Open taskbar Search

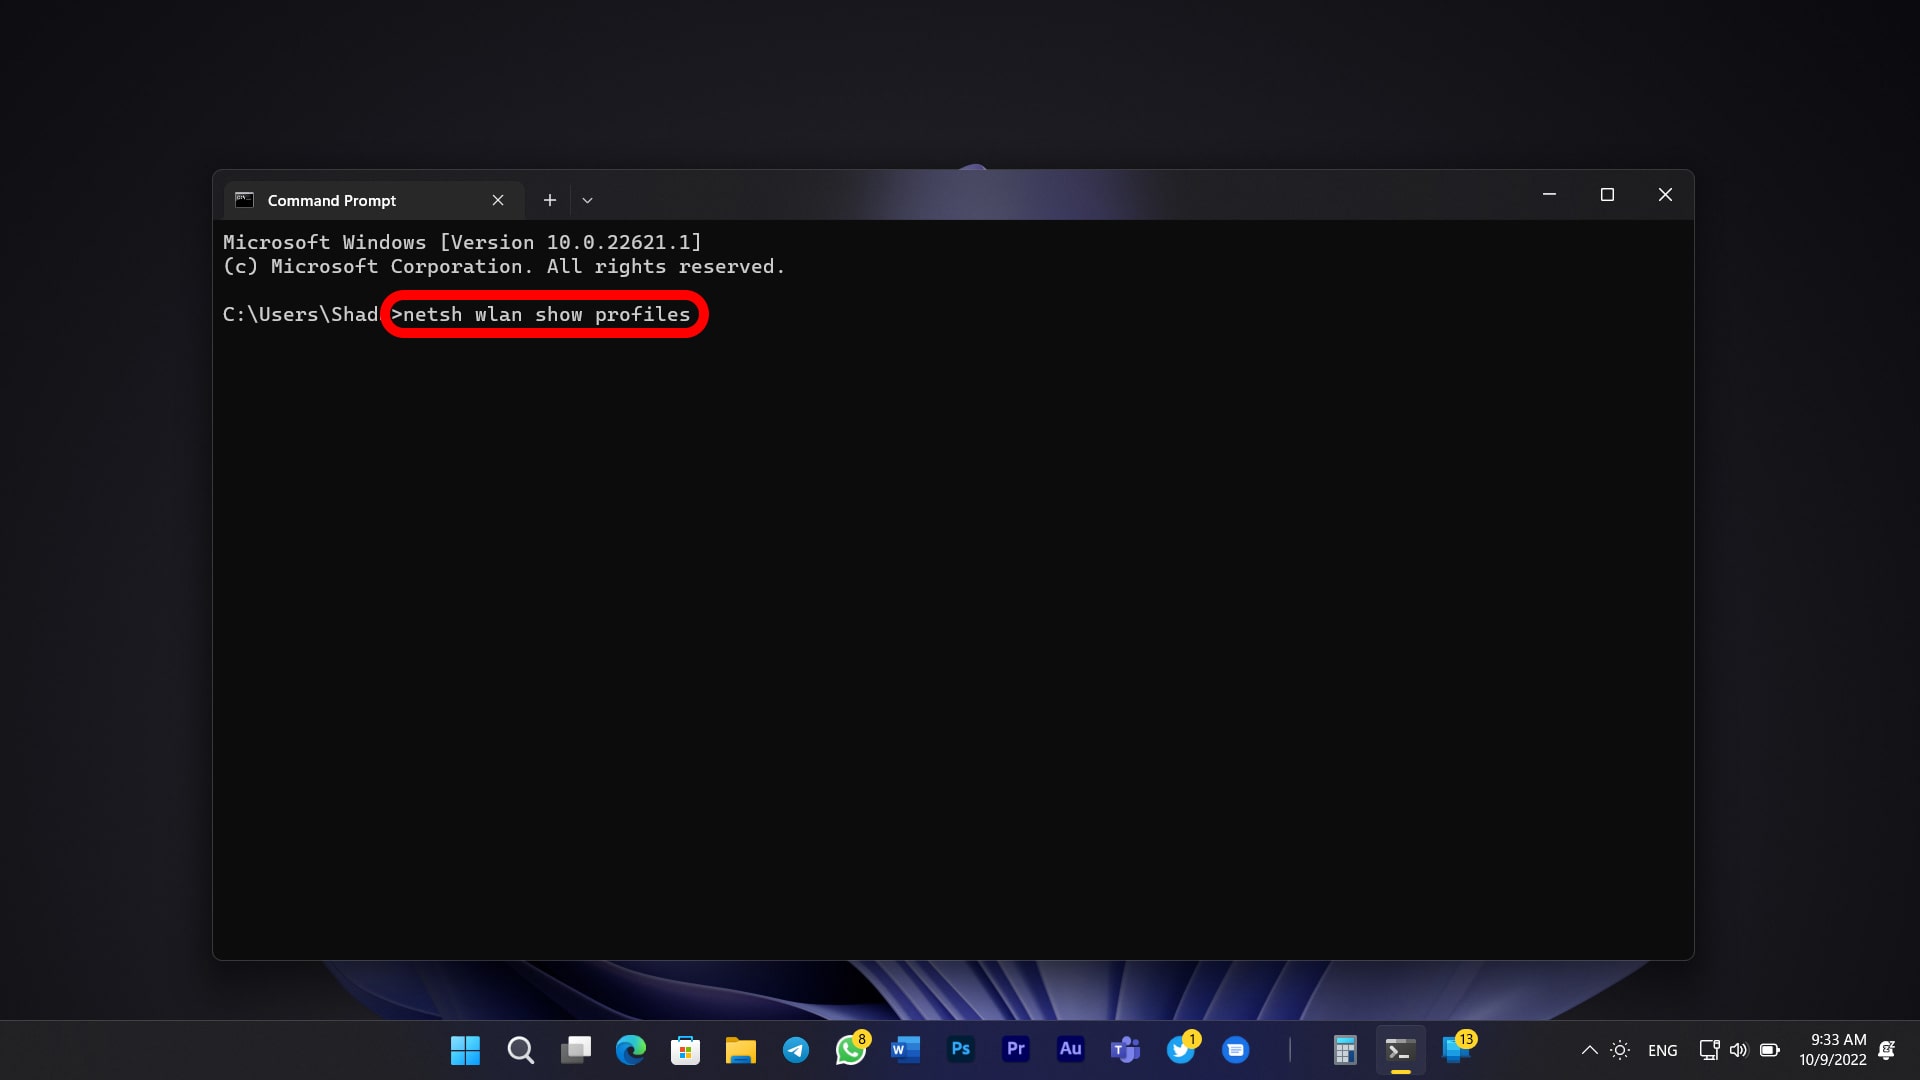[520, 1050]
